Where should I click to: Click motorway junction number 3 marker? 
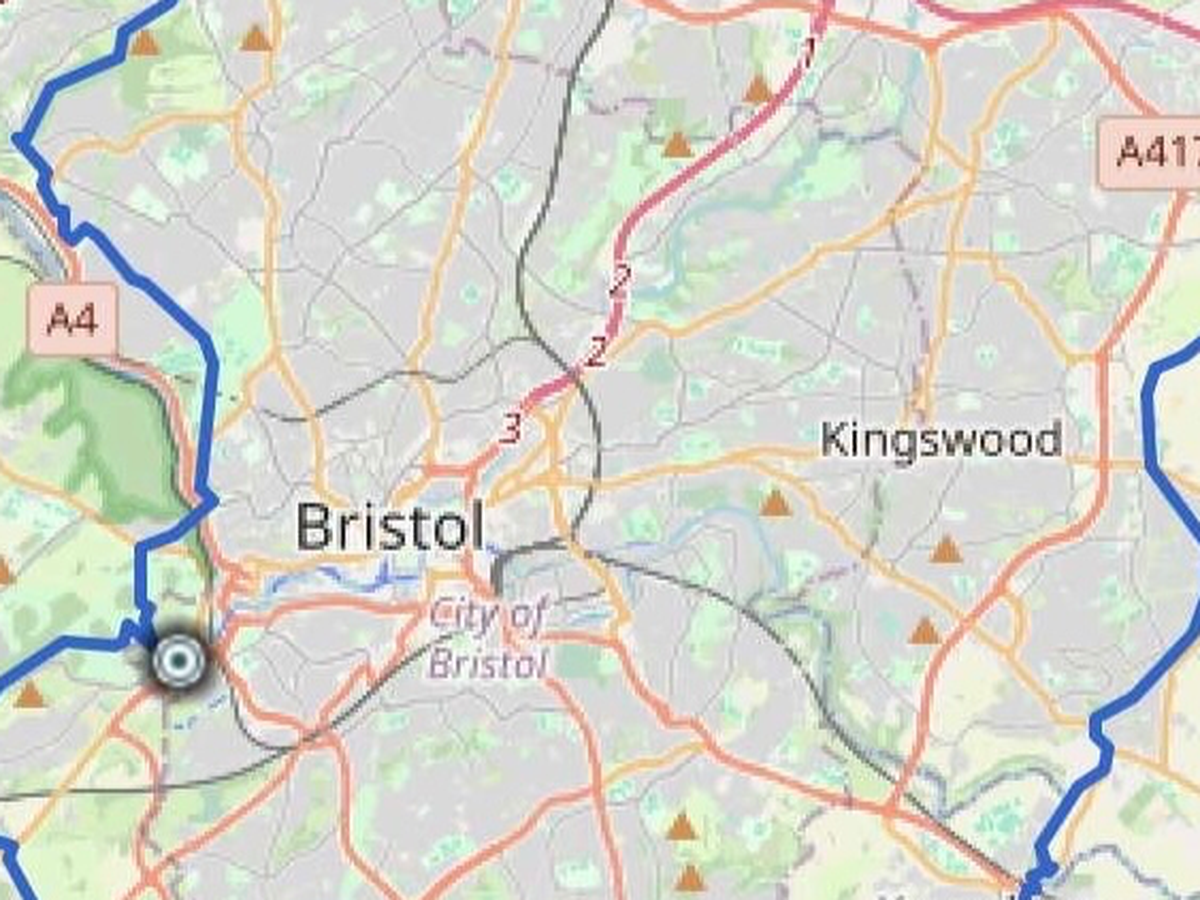coord(511,428)
